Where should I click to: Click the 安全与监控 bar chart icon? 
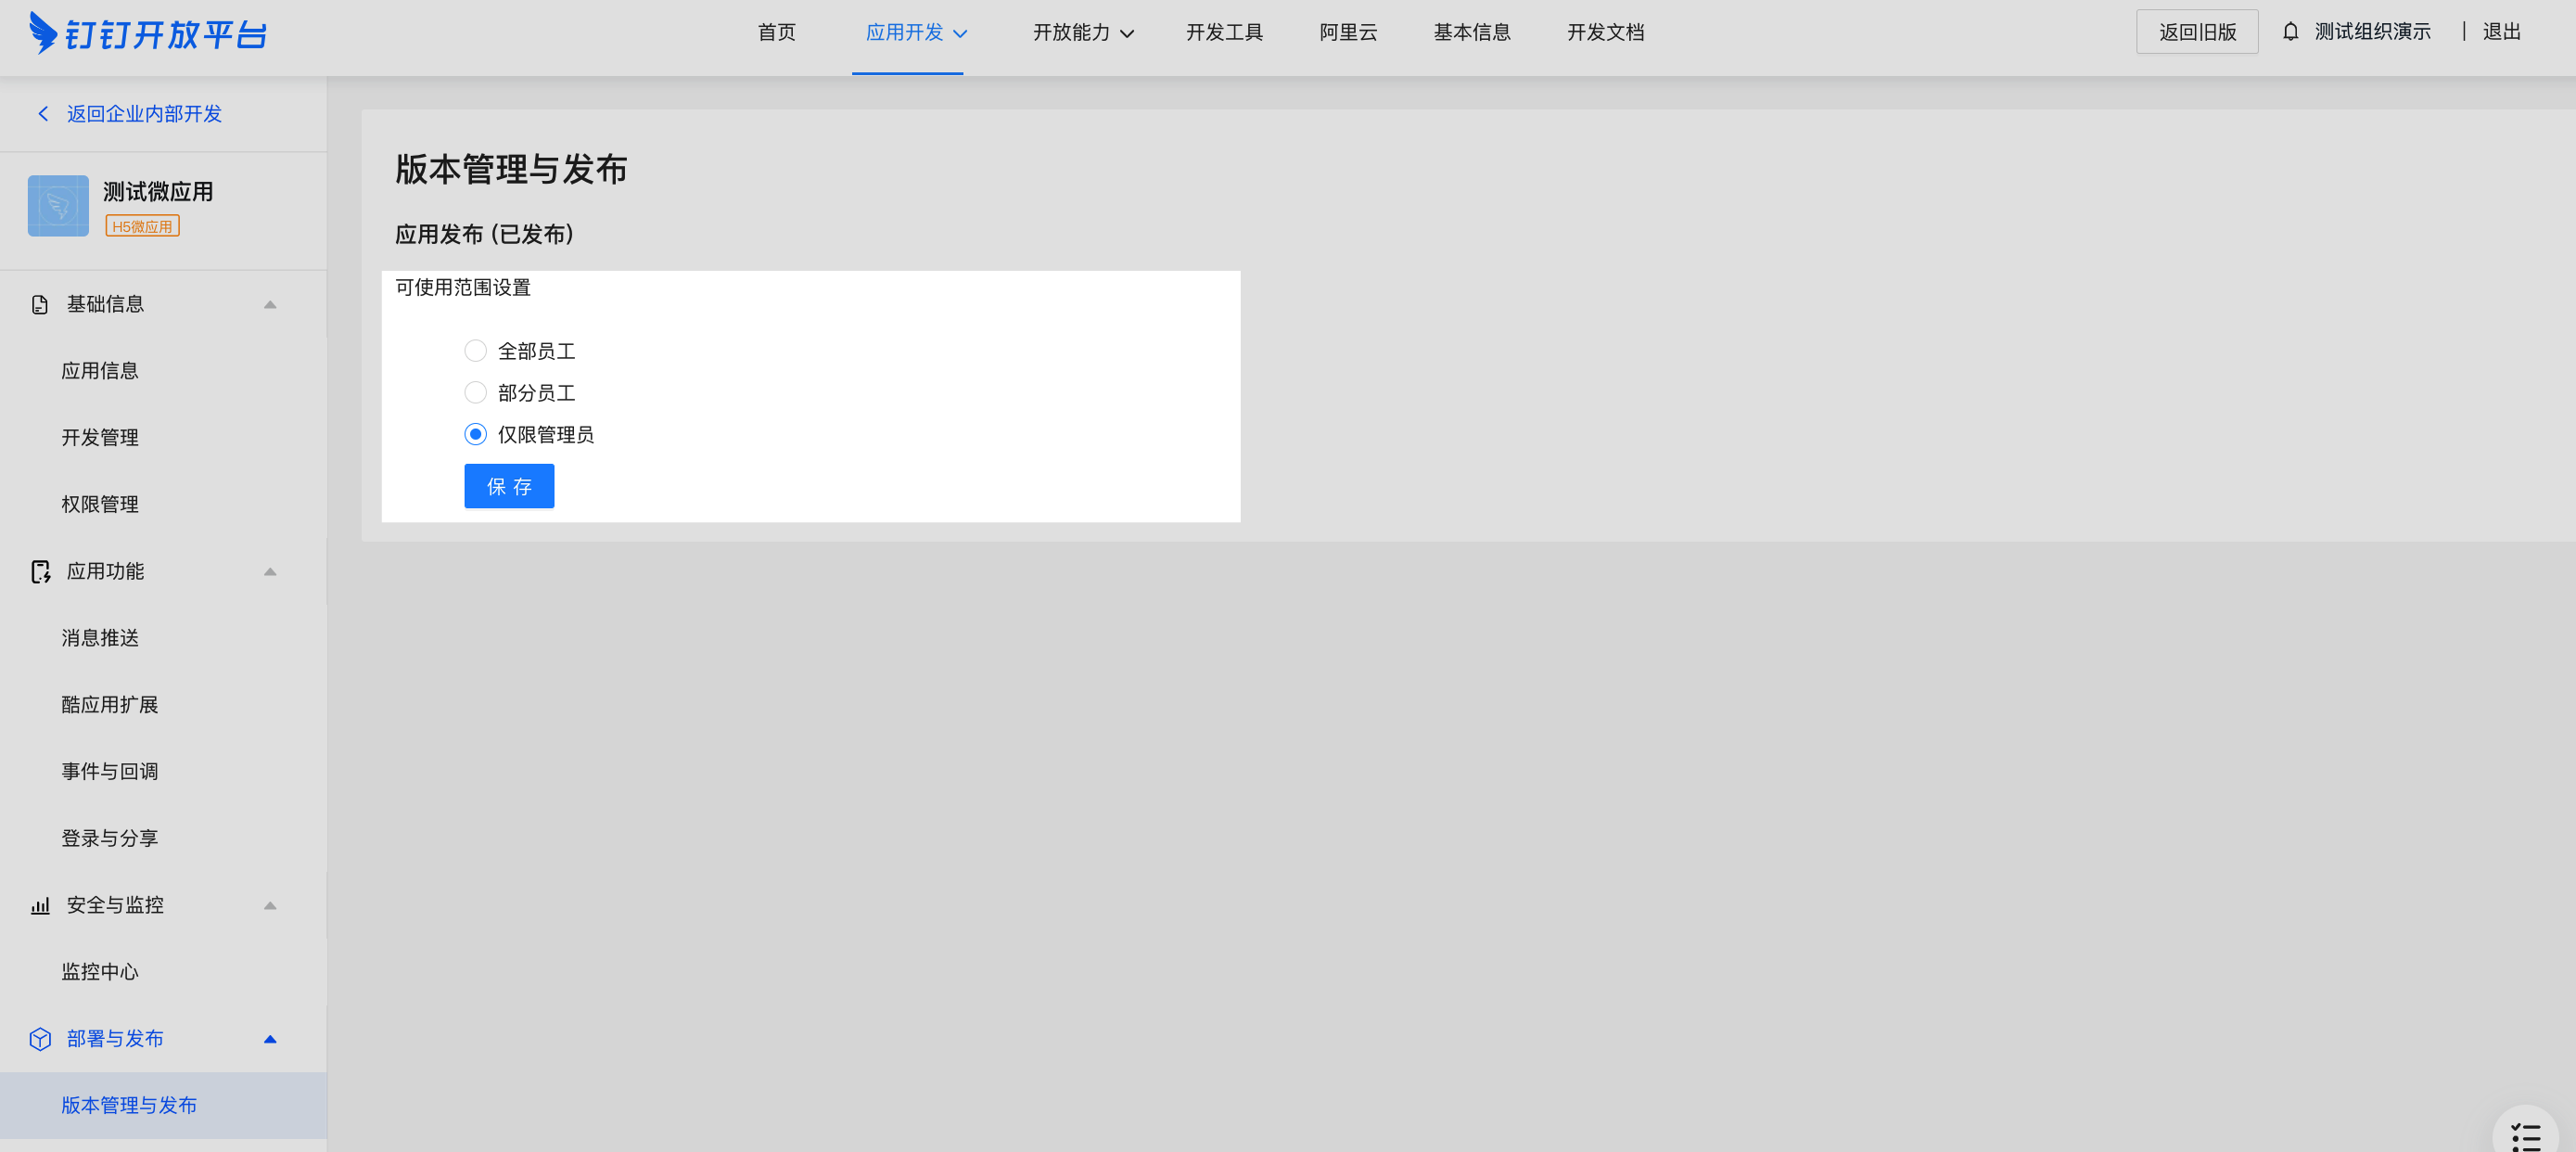[x=40, y=906]
